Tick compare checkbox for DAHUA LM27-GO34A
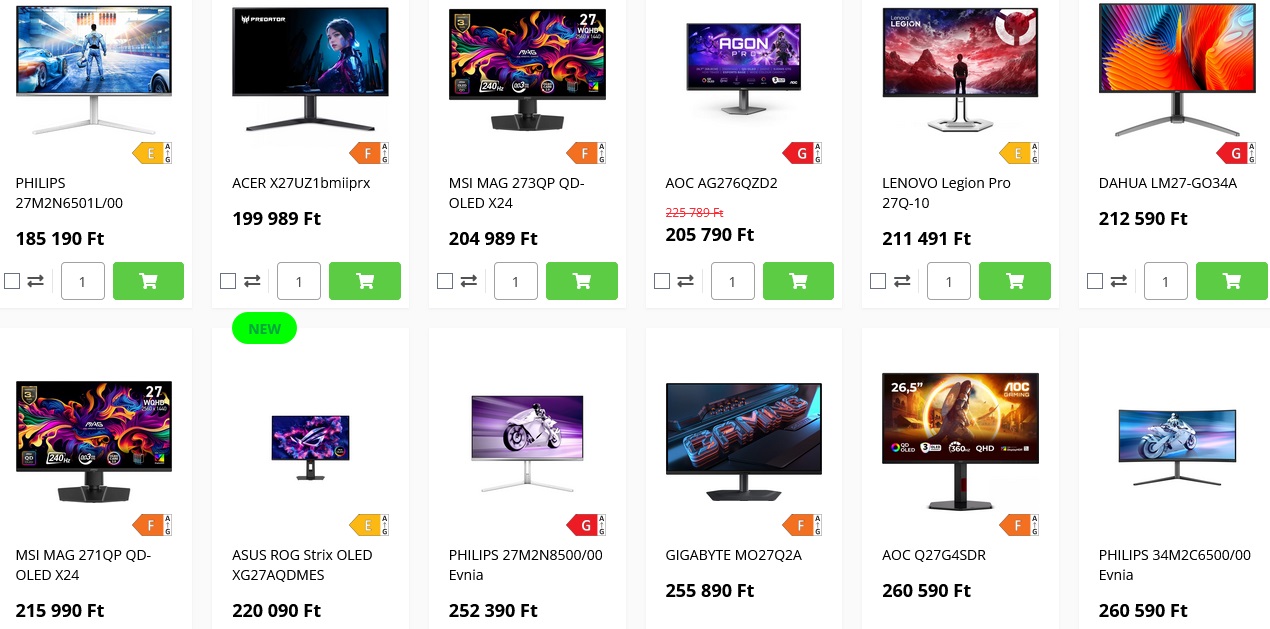This screenshot has width=1270, height=629. tap(1095, 281)
